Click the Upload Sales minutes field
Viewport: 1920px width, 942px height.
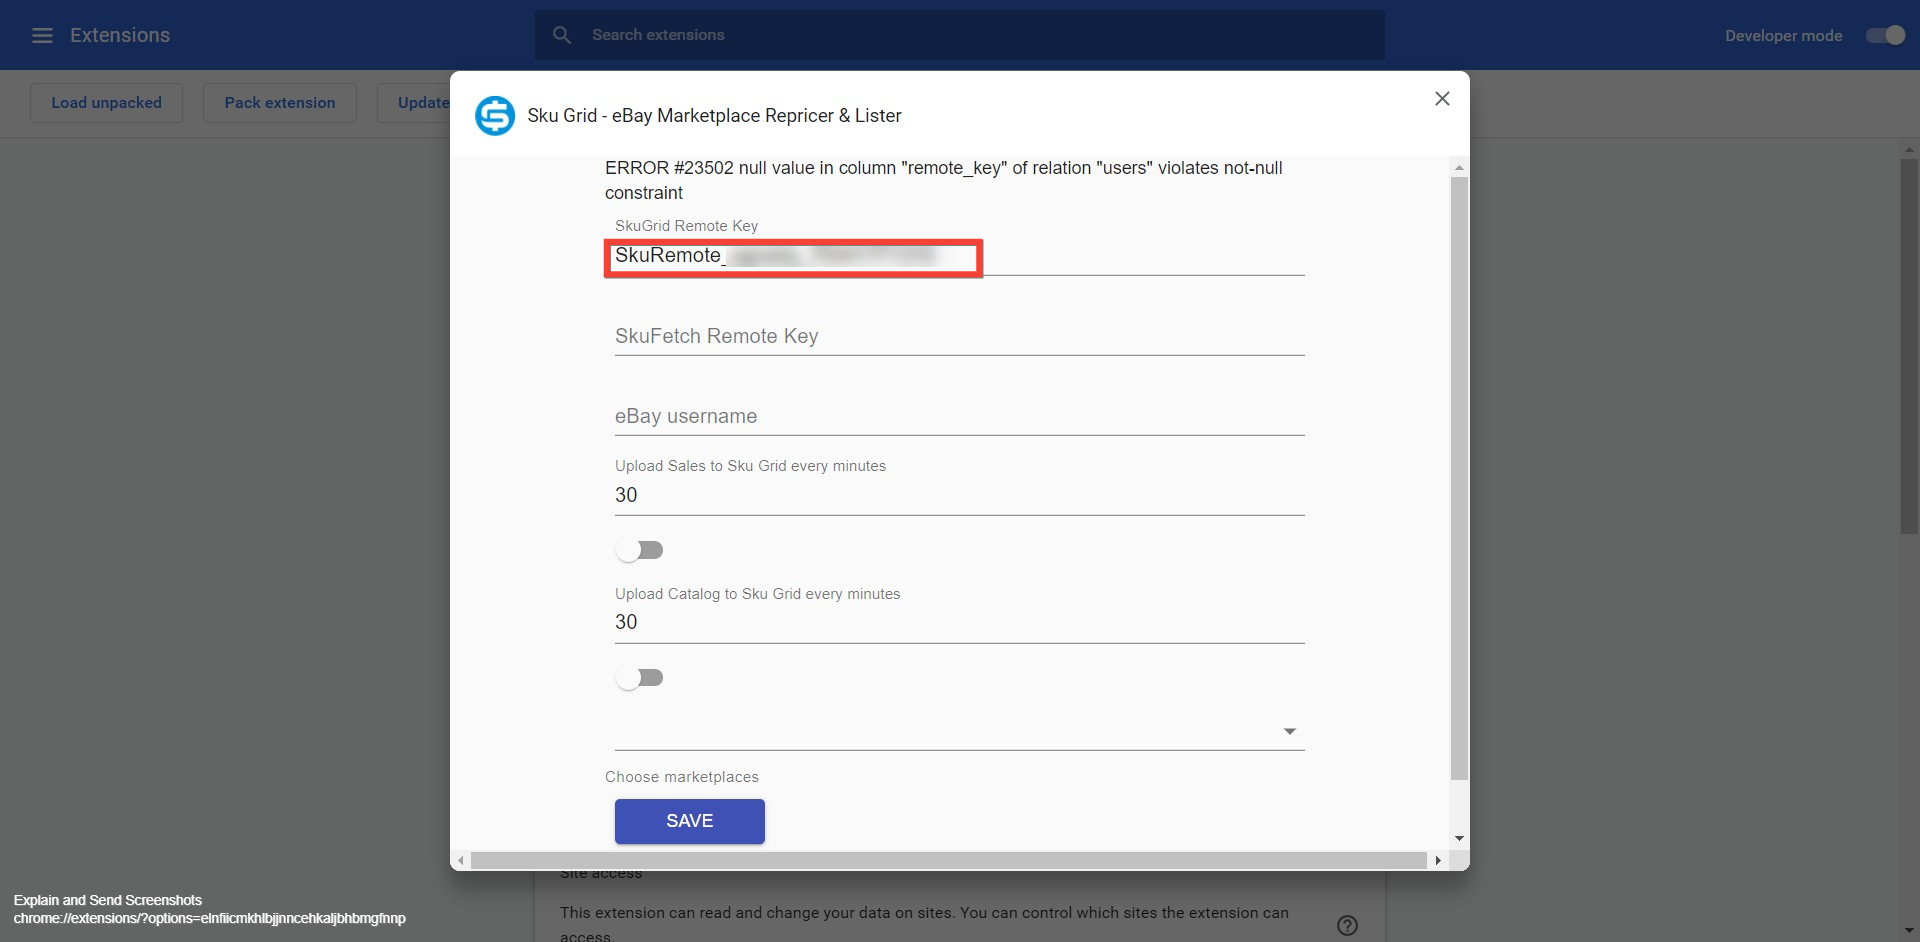tap(960, 495)
